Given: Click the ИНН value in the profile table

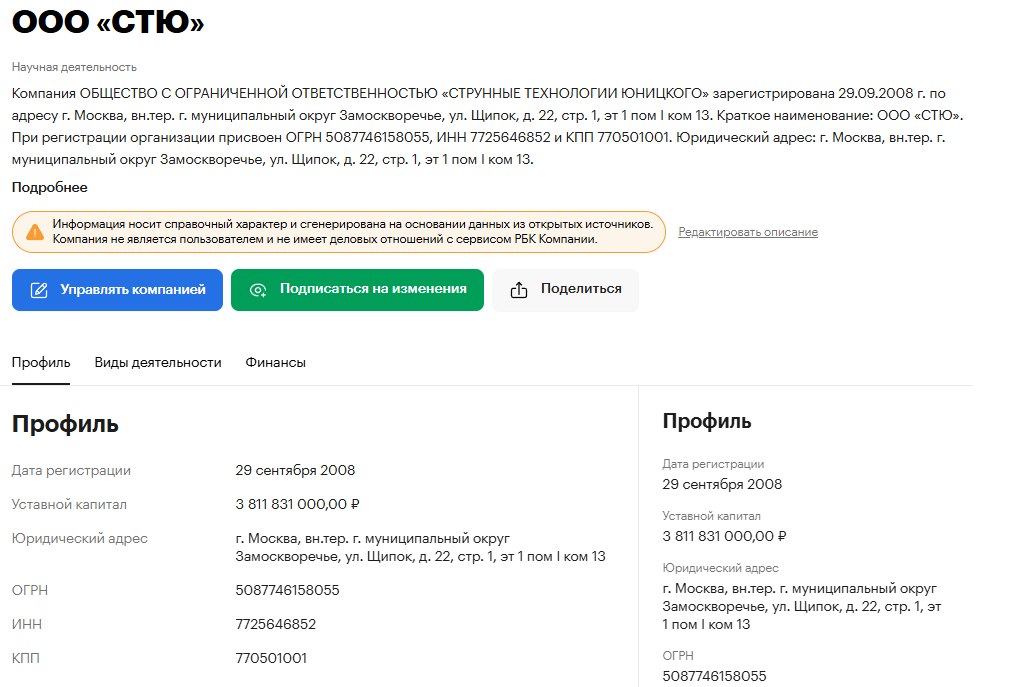Looking at the screenshot, I should pos(276,625).
